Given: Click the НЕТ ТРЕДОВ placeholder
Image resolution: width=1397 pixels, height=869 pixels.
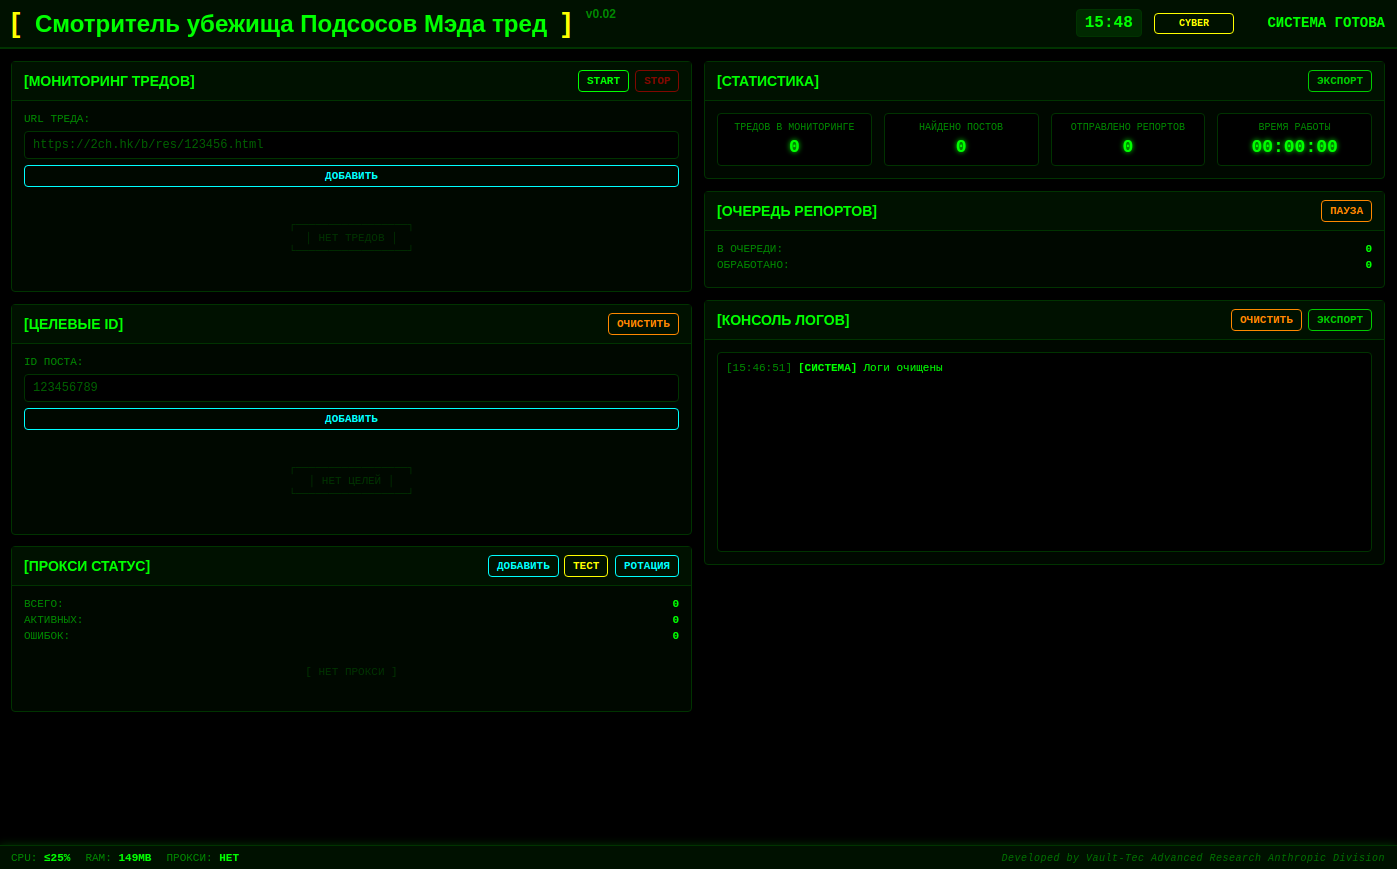Looking at the screenshot, I should (x=351, y=238).
